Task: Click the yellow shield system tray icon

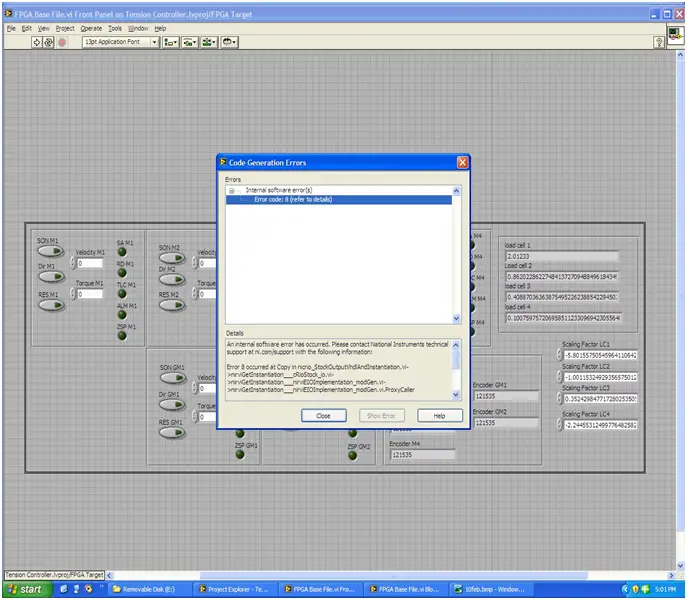Action: [635, 589]
